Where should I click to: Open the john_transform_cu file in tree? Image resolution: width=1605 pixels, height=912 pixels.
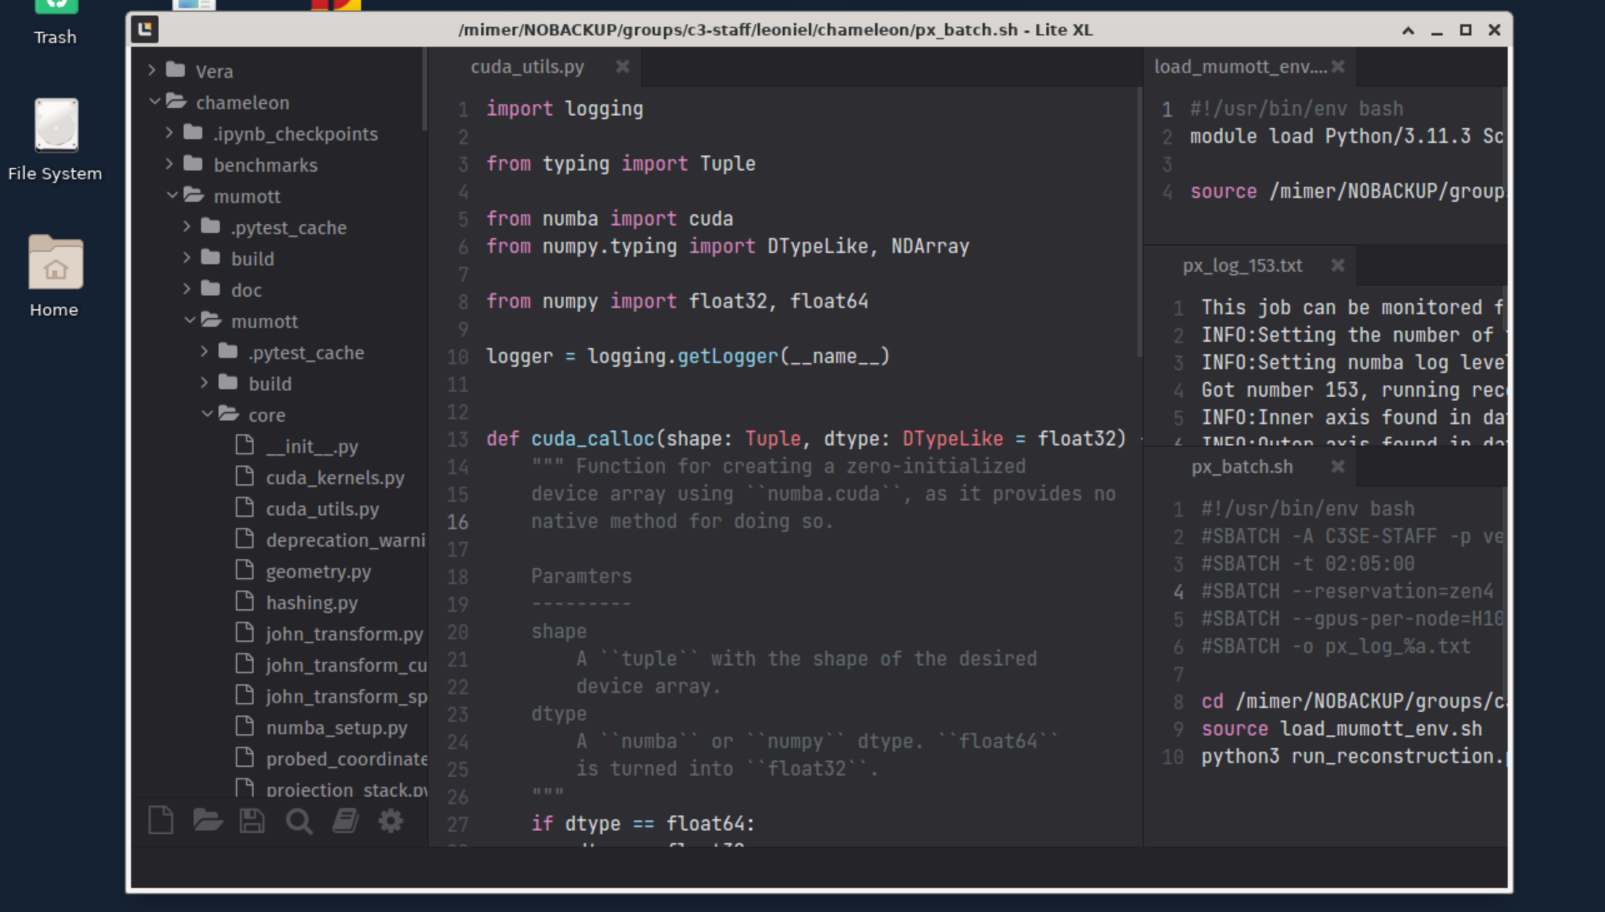(x=345, y=664)
